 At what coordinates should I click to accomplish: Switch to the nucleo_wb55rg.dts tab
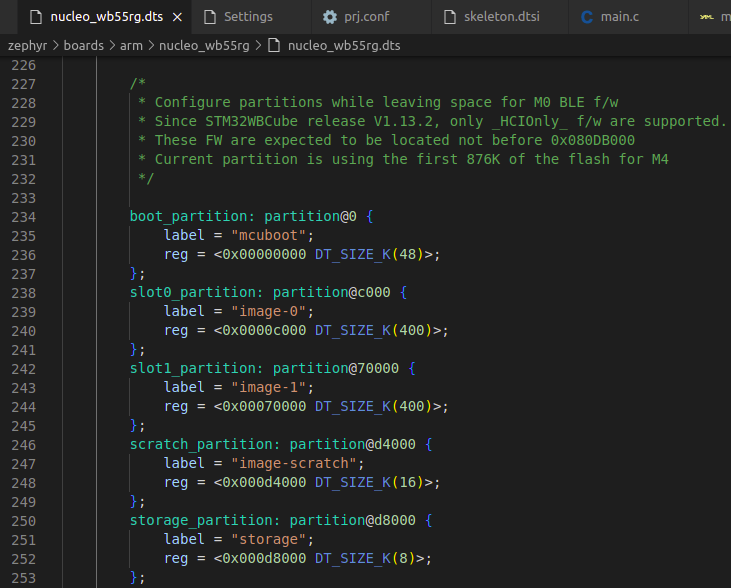pyautogui.click(x=104, y=17)
